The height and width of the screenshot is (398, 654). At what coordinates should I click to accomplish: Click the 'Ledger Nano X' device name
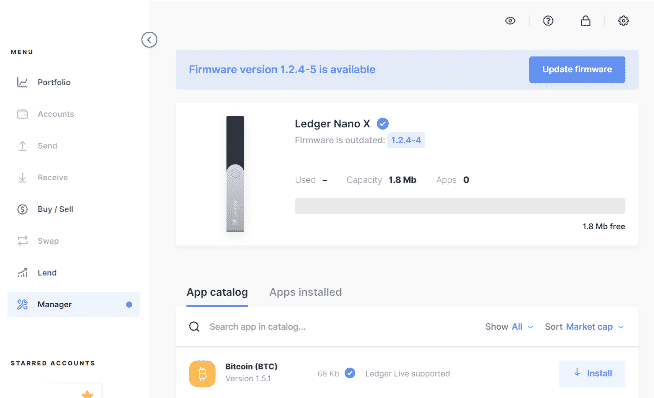pos(332,124)
